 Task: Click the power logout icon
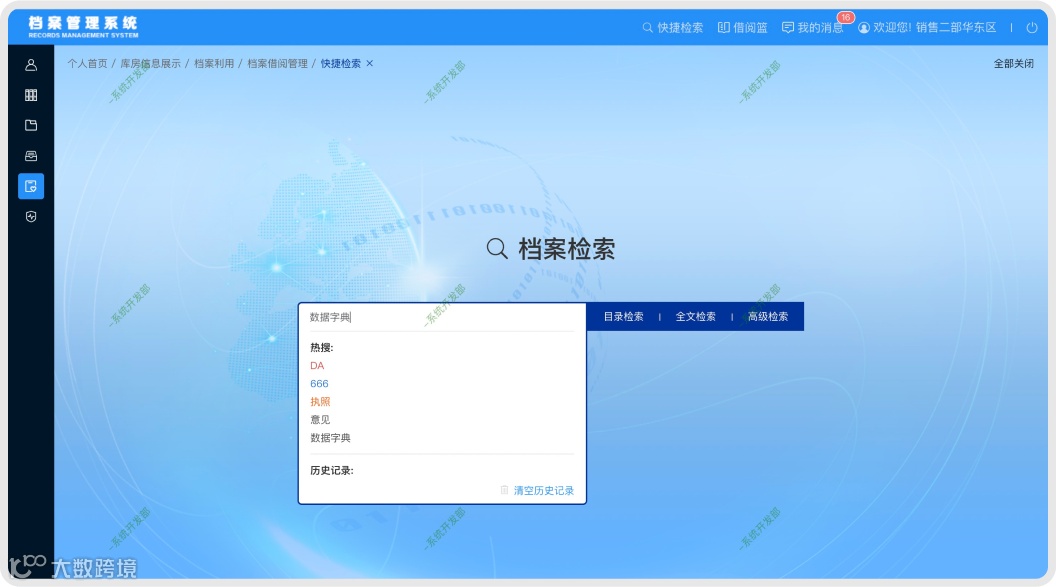(x=1032, y=28)
